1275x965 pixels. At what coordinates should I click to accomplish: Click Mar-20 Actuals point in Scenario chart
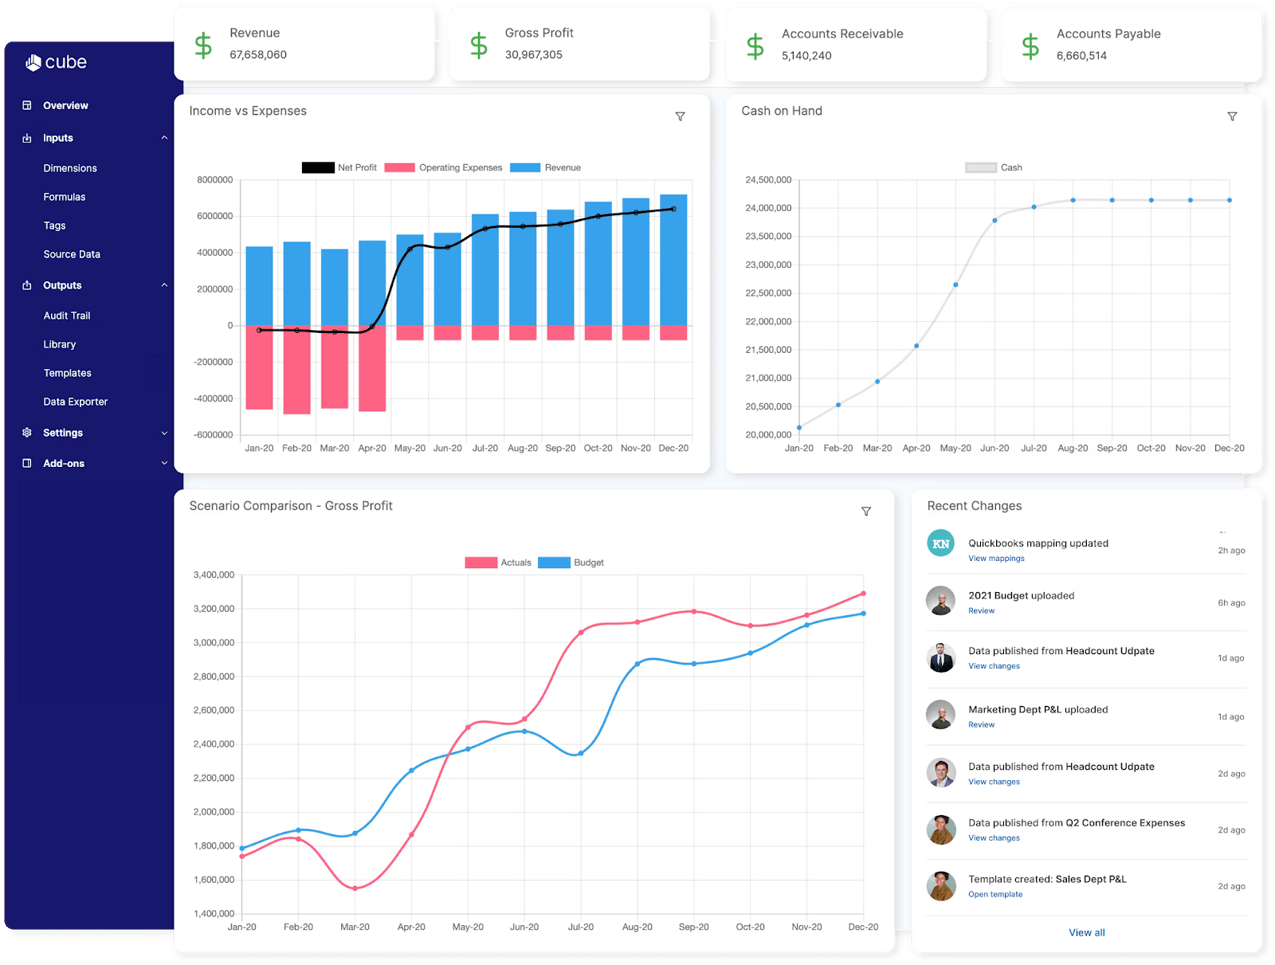[x=355, y=888]
